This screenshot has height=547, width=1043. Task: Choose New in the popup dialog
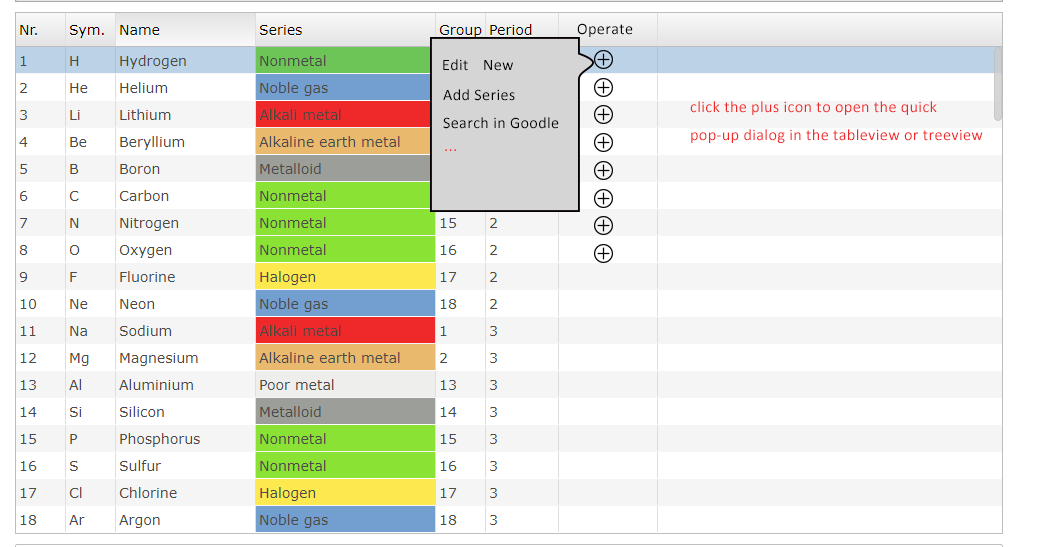coord(498,65)
